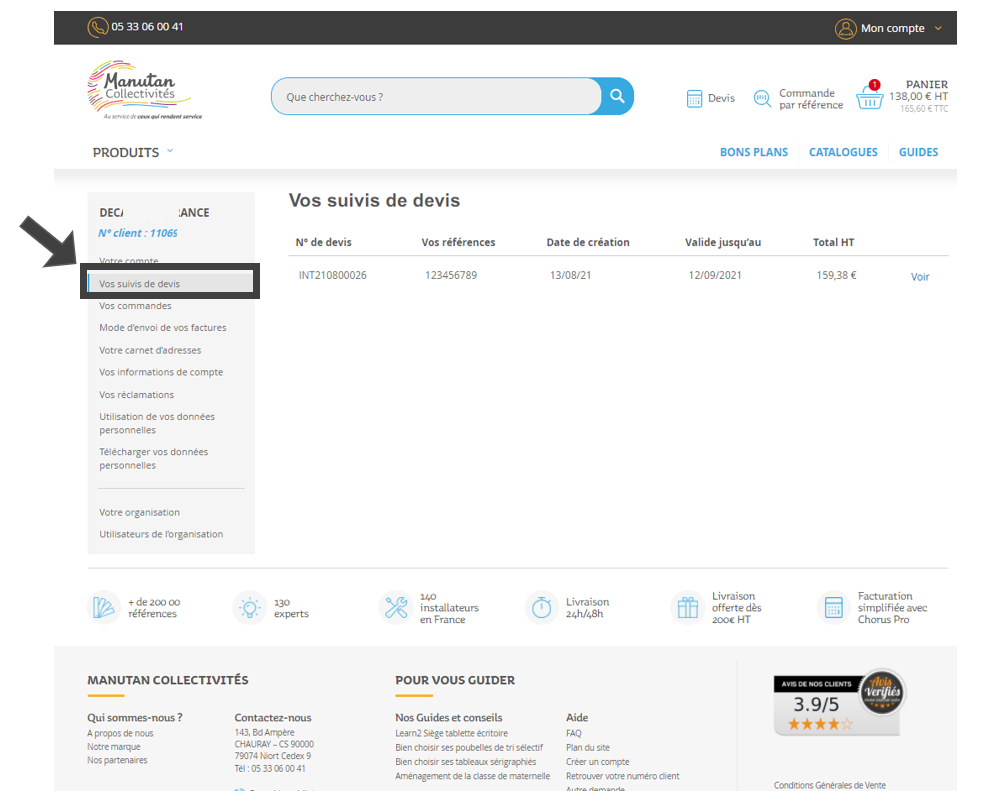
Task: Expand the Mon compte chevron arrow
Action: tap(938, 28)
